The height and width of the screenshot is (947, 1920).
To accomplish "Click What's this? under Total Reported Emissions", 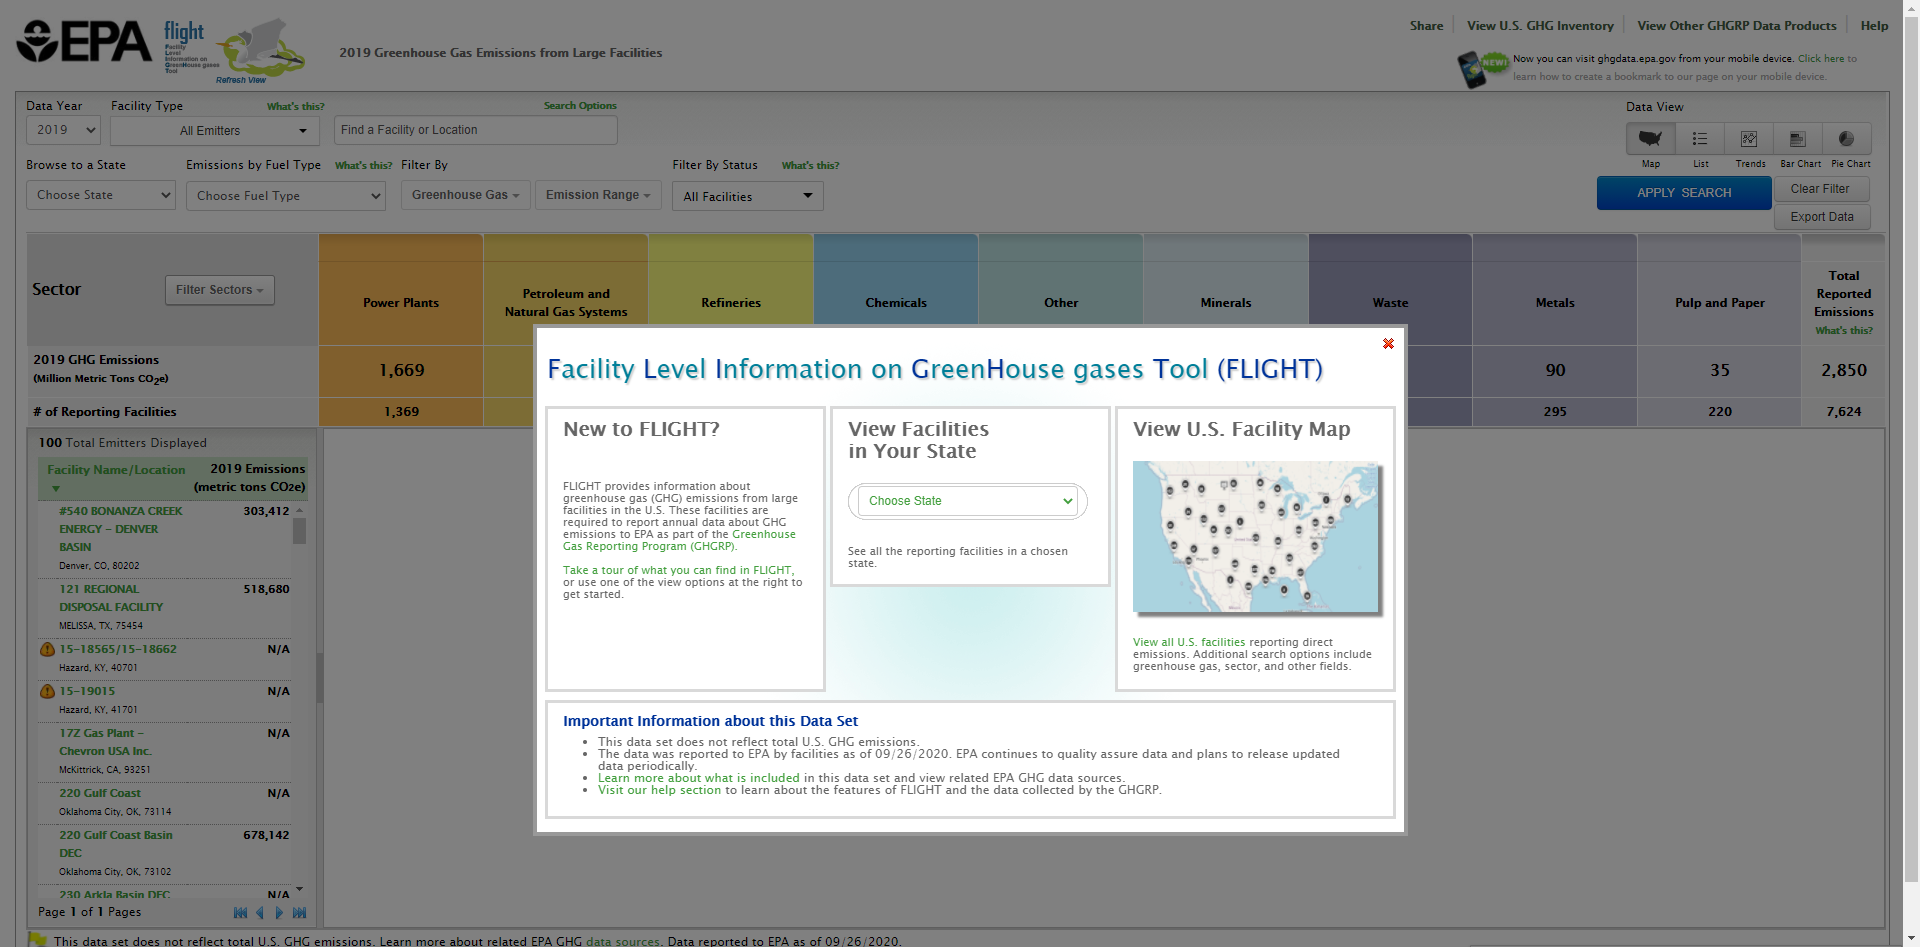I will [1844, 331].
